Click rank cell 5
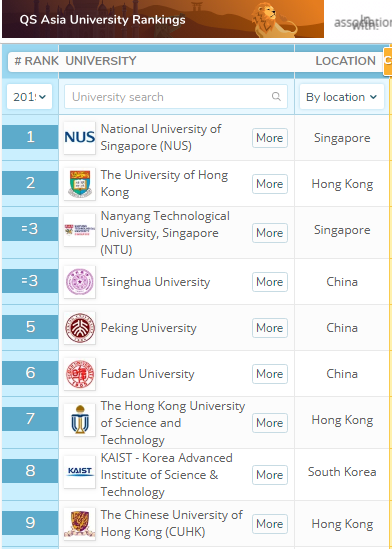The height and width of the screenshot is (549, 392). [30, 327]
